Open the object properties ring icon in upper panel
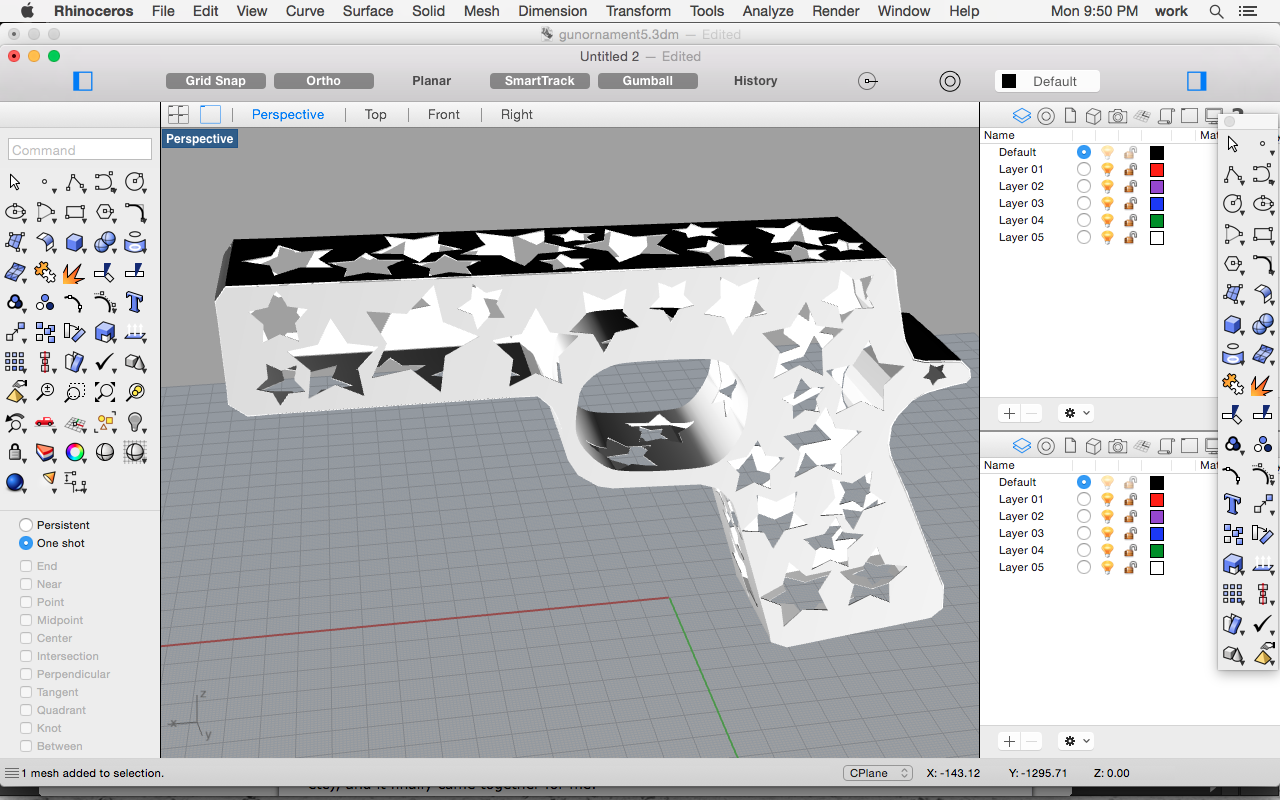Screen dimensions: 1280x800 (x=1046, y=115)
